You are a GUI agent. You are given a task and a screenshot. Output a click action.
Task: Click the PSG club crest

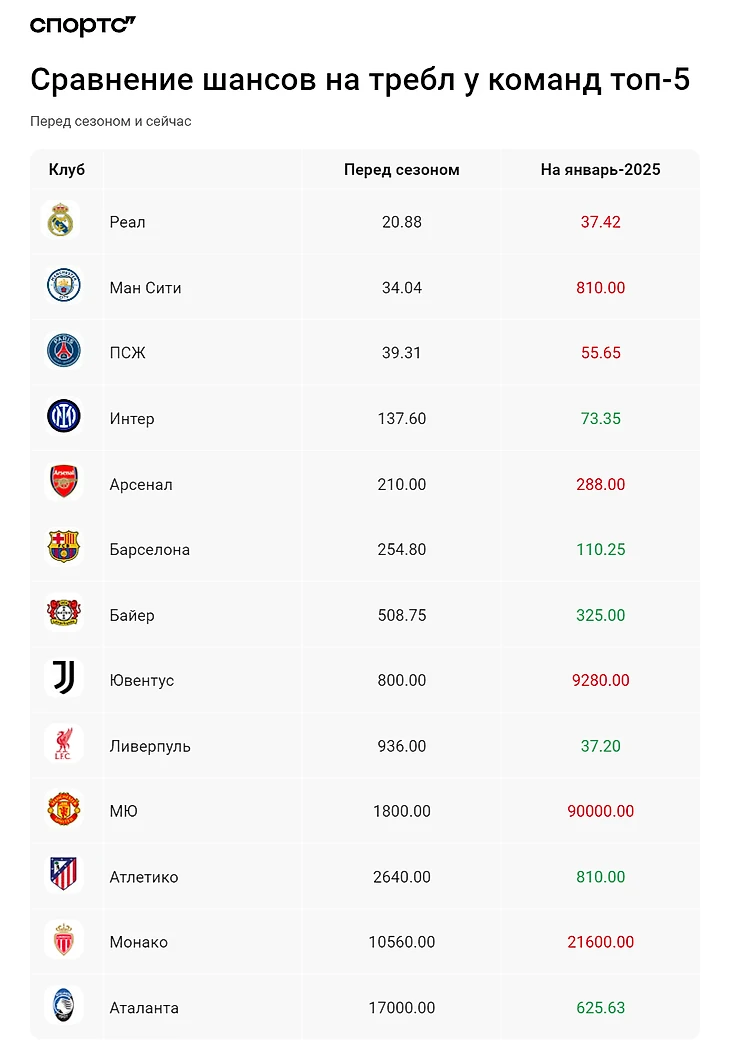pyautogui.click(x=63, y=352)
